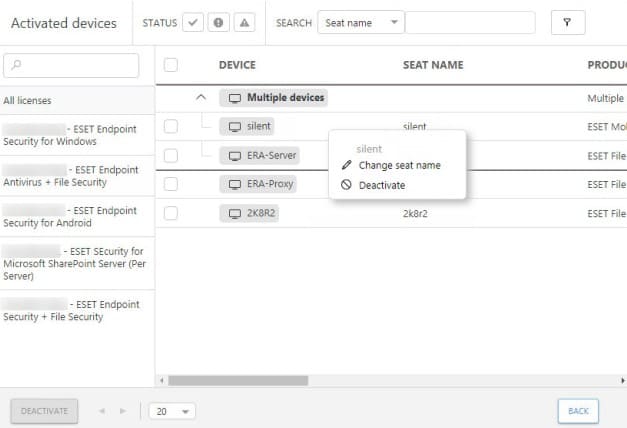Toggle the warning triangle status filter
Viewport: 627px width, 428px height.
click(x=244, y=23)
